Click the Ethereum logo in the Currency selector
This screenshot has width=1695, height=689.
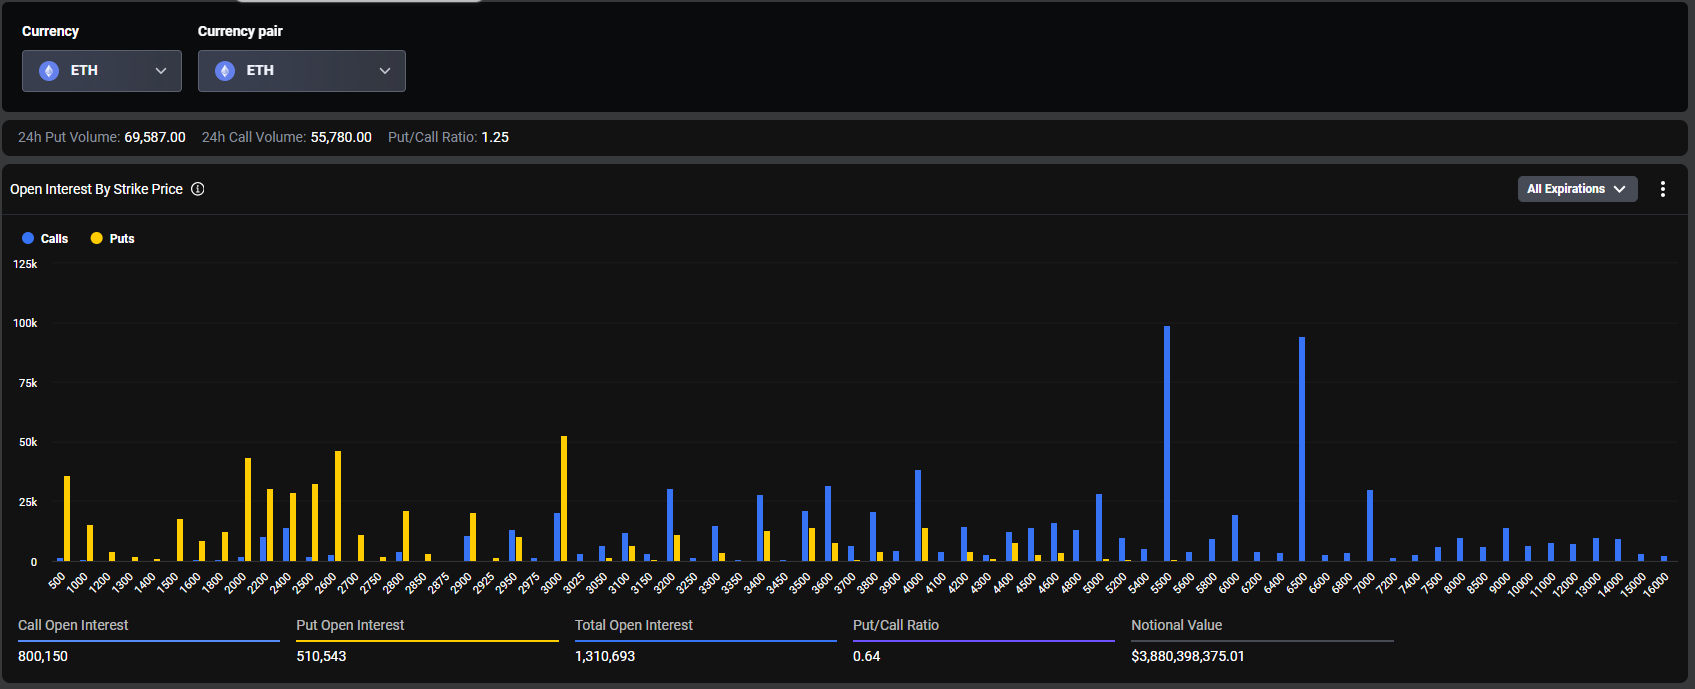pyautogui.click(x=49, y=71)
